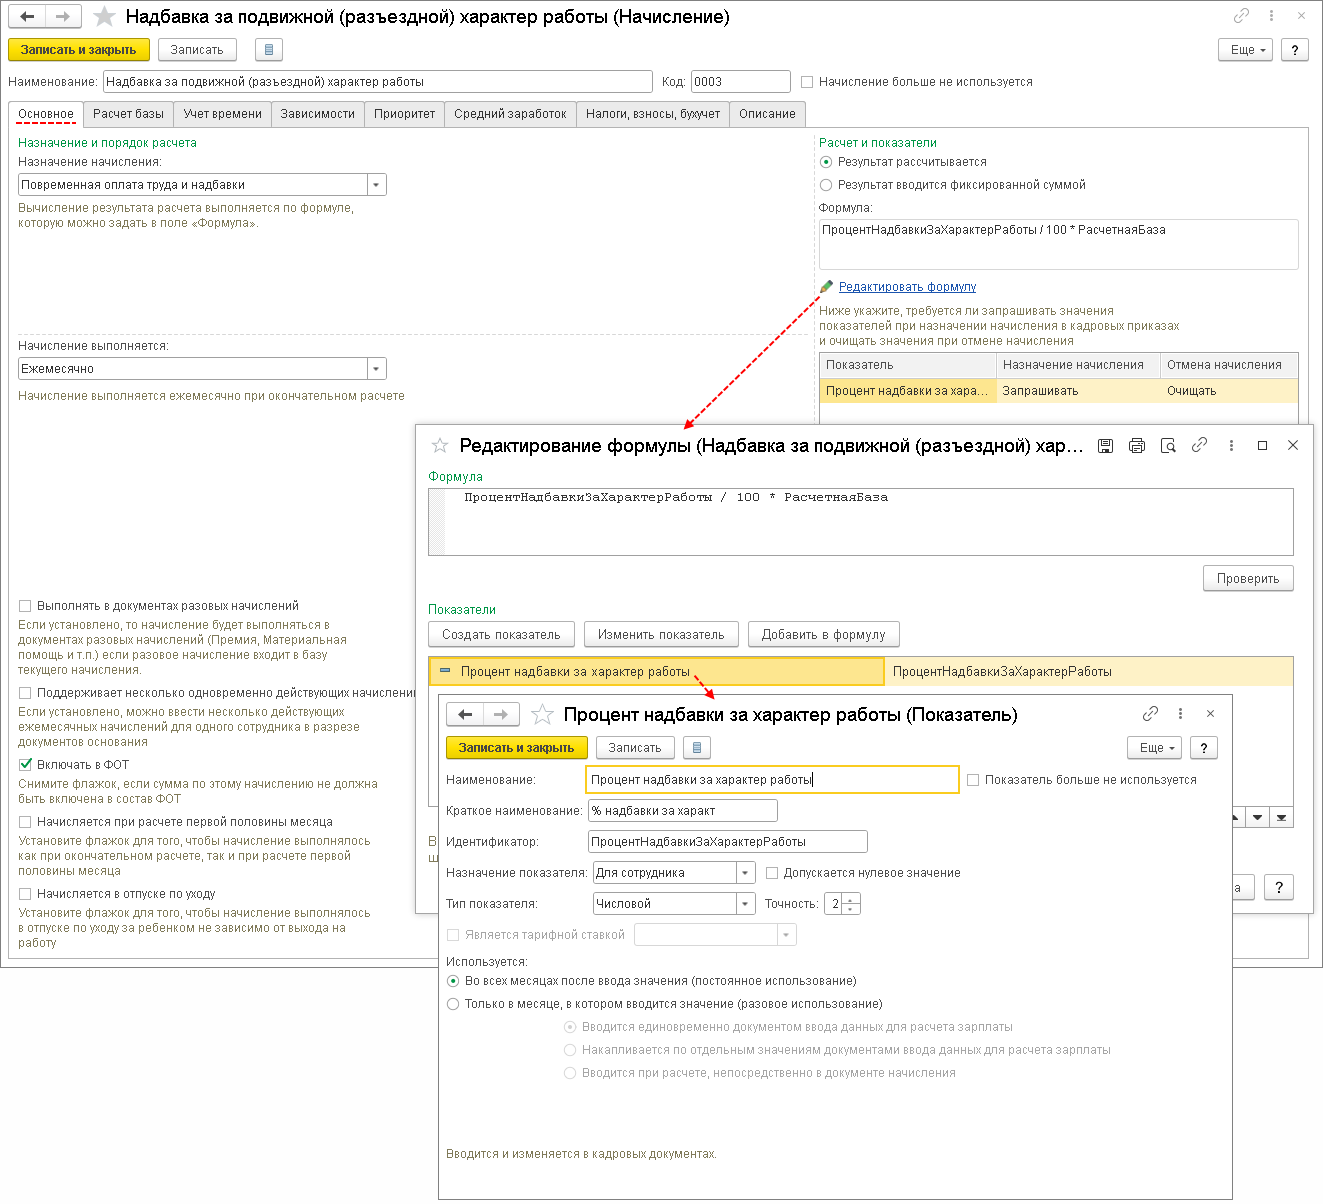Preview icon in formula editing window header
This screenshot has height=1204, width=1323.
[x=1168, y=446]
